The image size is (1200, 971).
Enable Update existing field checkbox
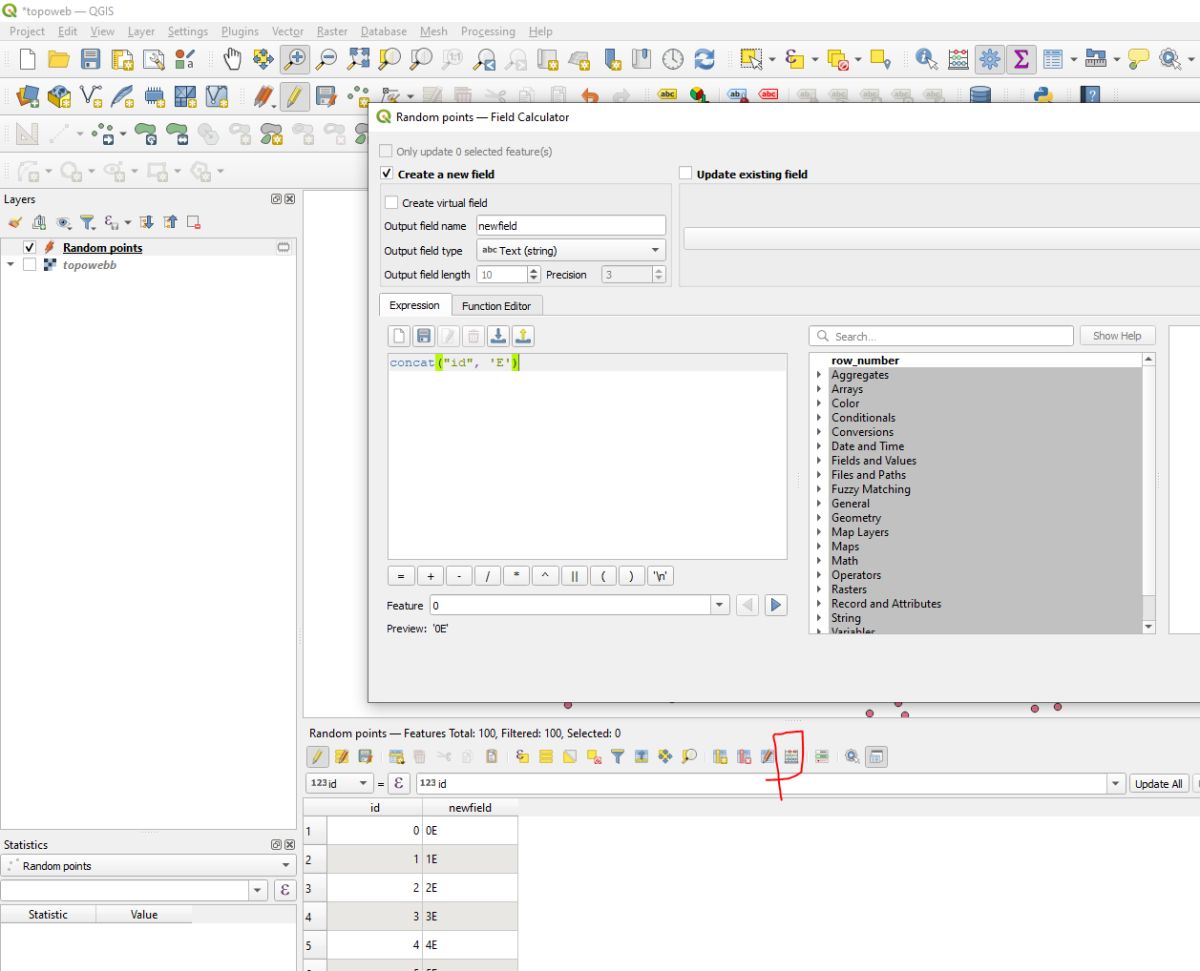(x=686, y=173)
